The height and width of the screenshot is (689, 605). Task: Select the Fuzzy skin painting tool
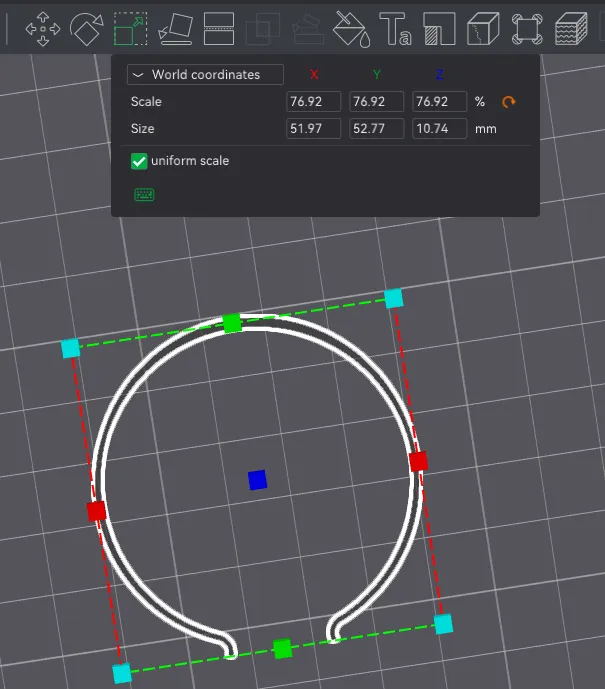570,28
